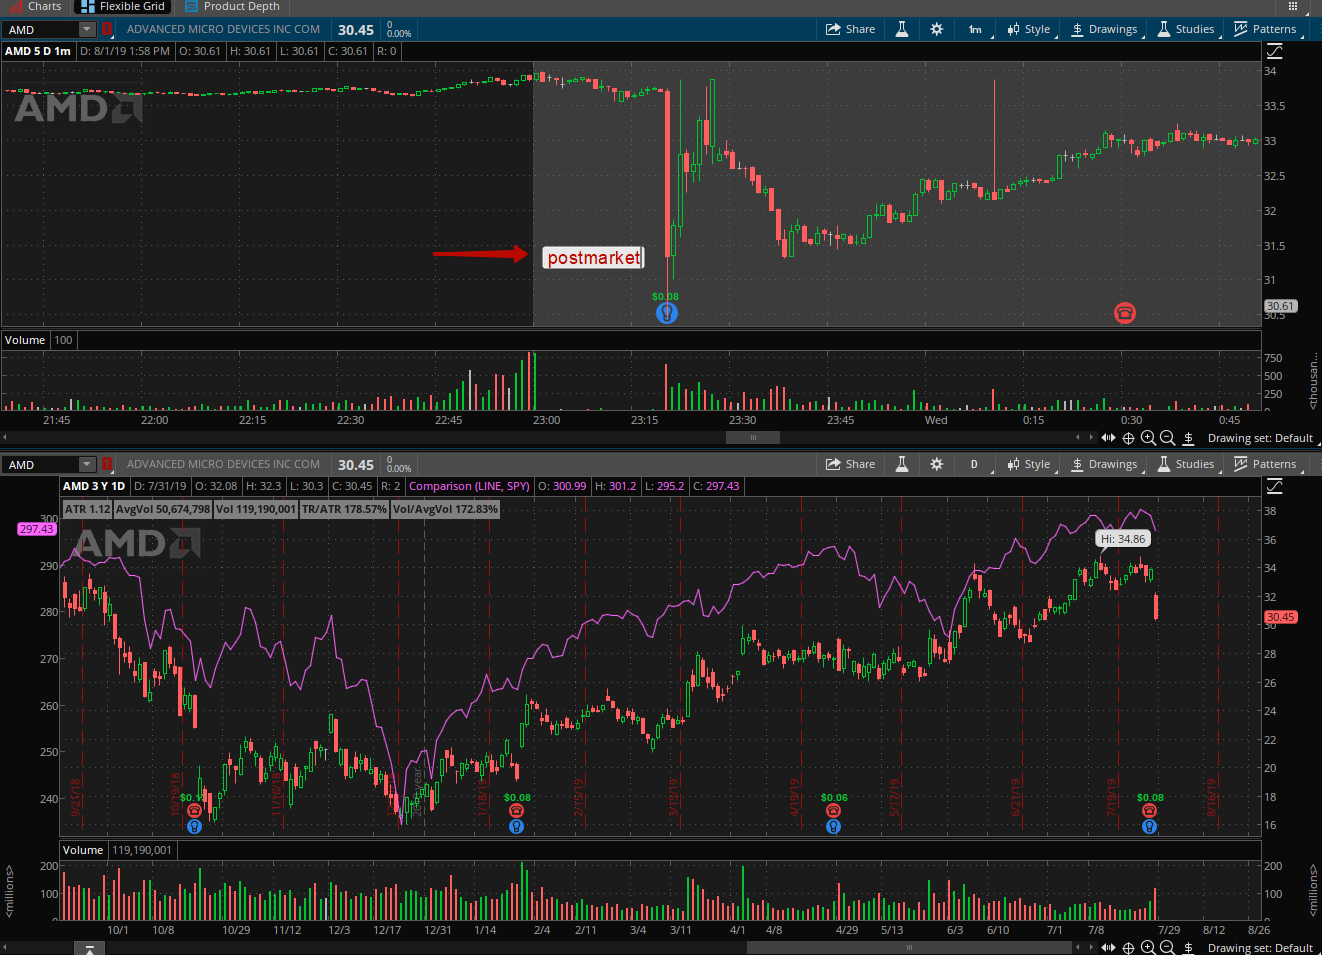Click the expansion-area arrows icon below upper chart
This screenshot has height=955, width=1322.
coord(1108,438)
